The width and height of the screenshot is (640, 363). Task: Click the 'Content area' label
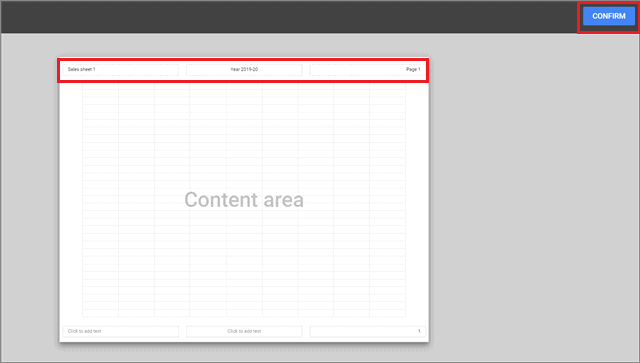pyautogui.click(x=244, y=200)
